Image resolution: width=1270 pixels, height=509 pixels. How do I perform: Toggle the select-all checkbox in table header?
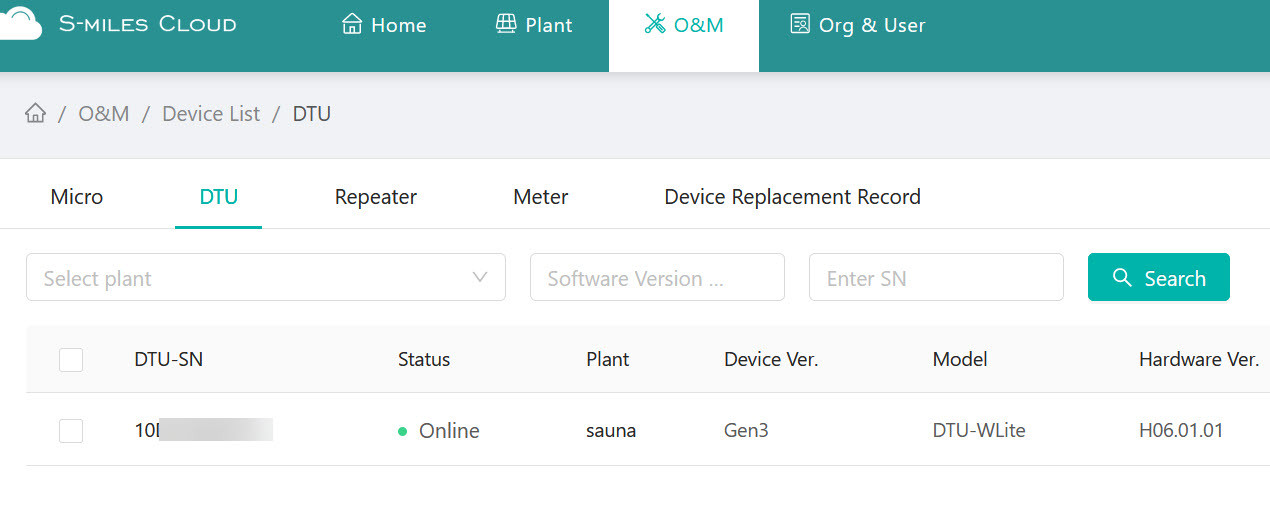[71, 359]
